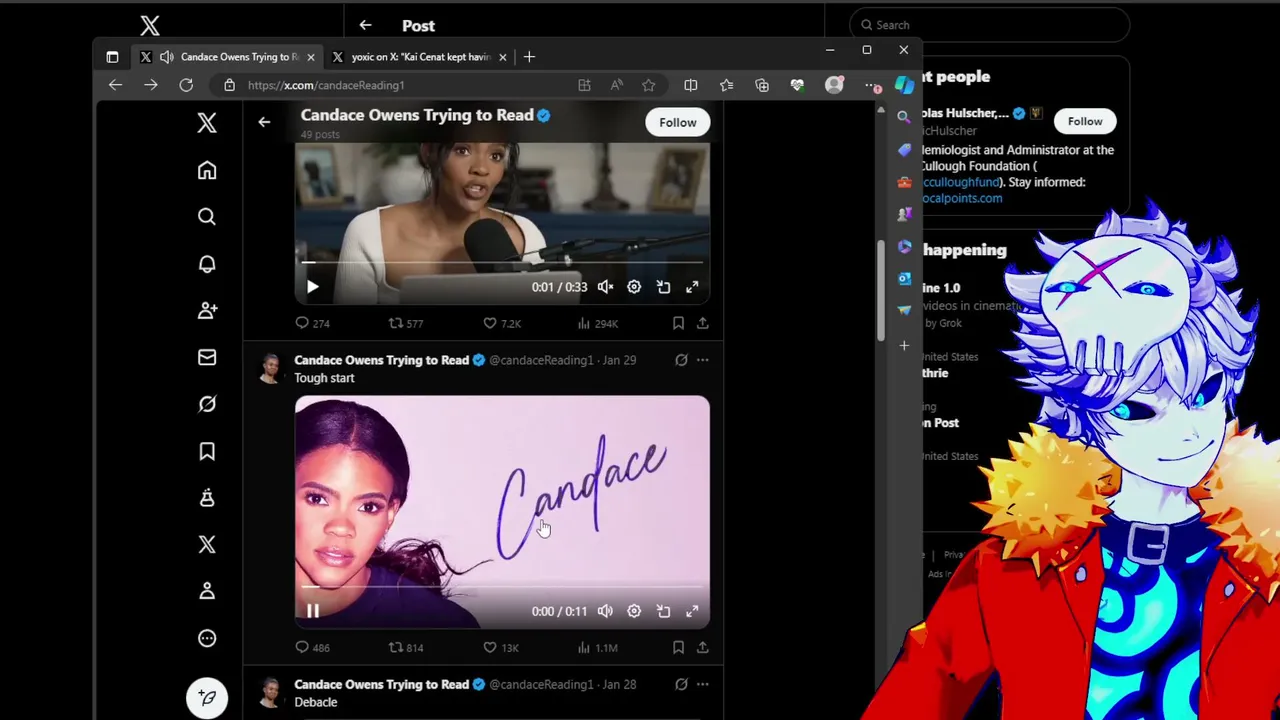Image resolution: width=1280 pixels, height=720 pixels.
Task: Open settings gear on 0:11 video
Action: point(634,611)
